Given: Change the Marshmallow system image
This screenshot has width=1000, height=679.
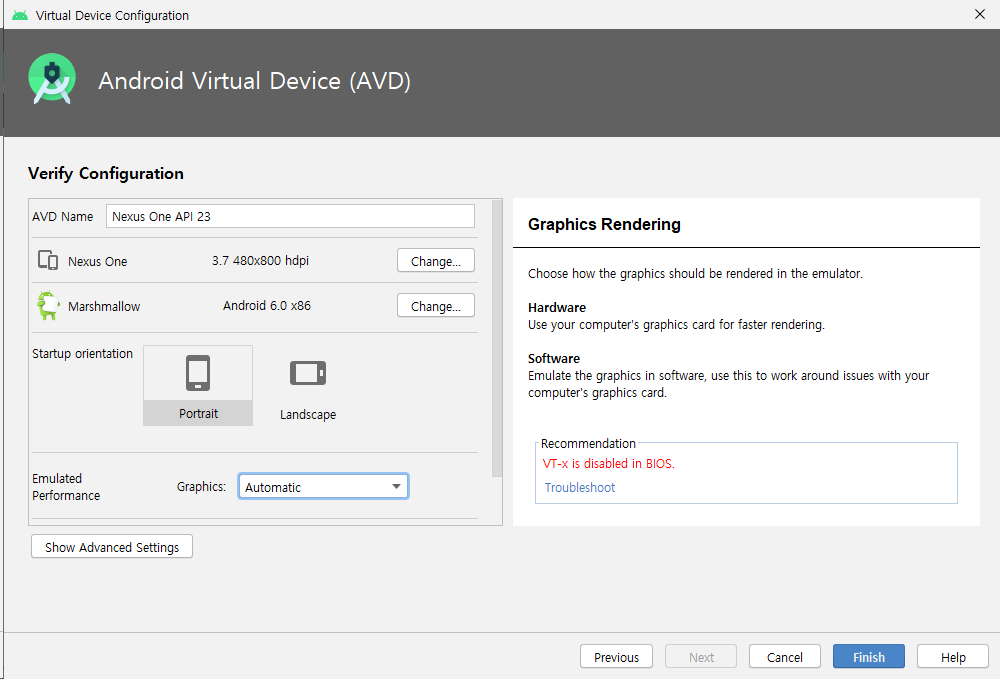Looking at the screenshot, I should tap(435, 306).
